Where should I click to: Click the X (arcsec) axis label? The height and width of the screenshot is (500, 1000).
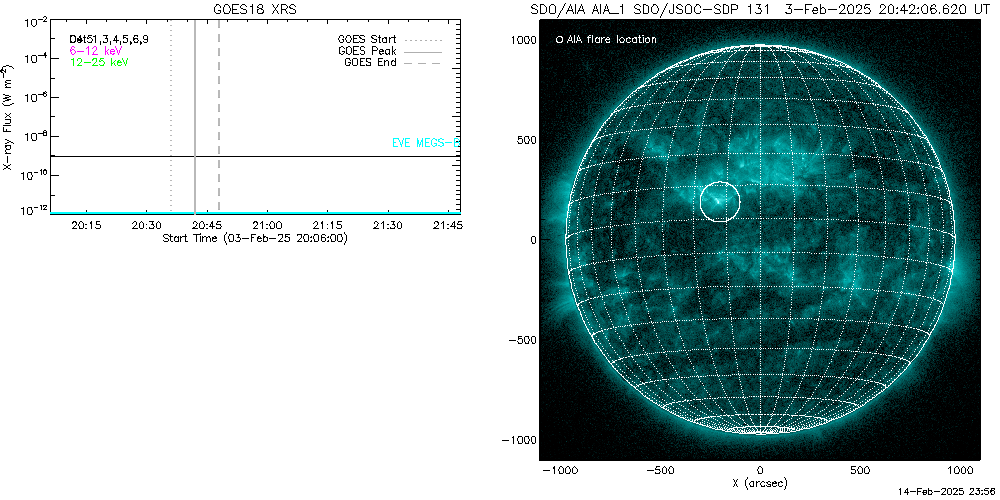759,483
